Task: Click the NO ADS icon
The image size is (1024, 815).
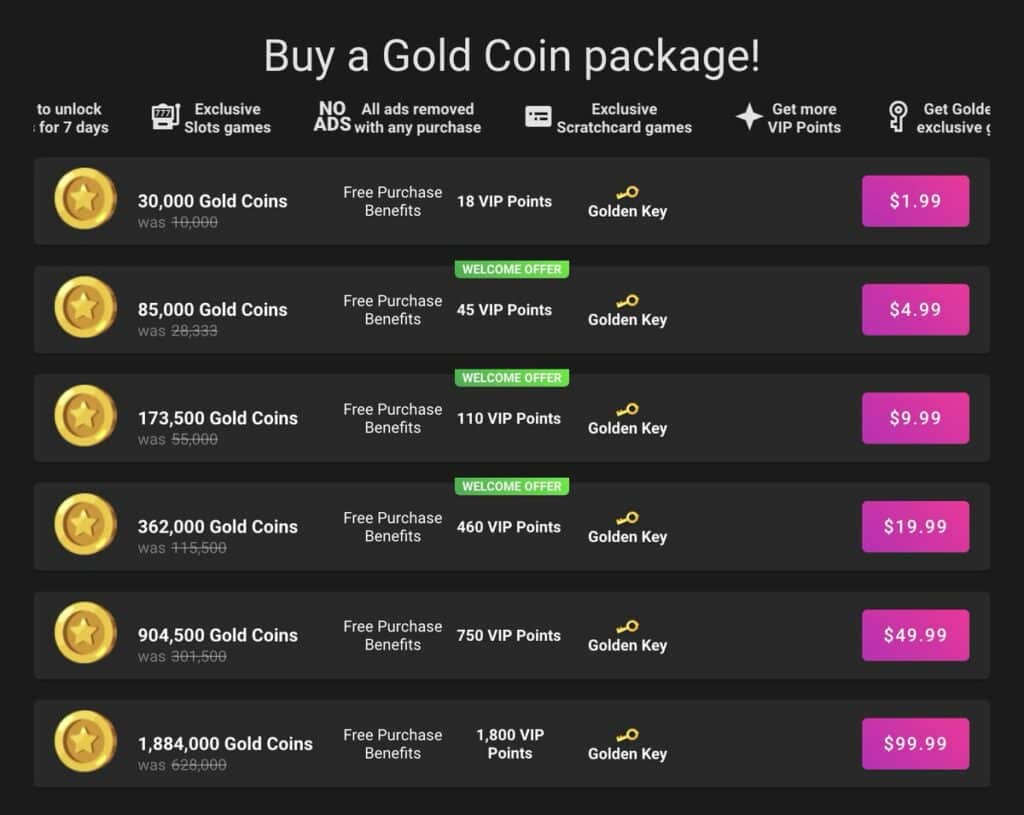Action: point(332,116)
